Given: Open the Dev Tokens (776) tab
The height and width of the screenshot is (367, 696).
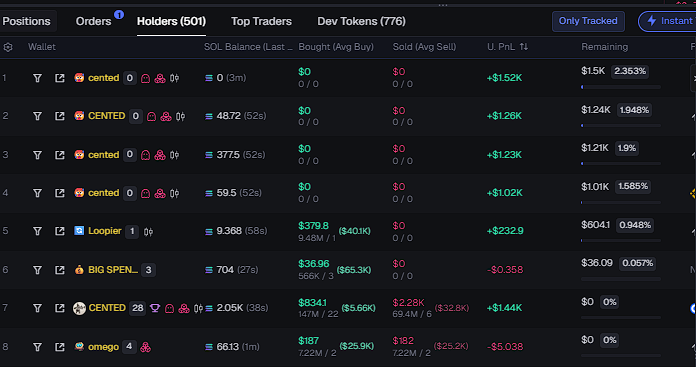Looking at the screenshot, I should pyautogui.click(x=361, y=21).
